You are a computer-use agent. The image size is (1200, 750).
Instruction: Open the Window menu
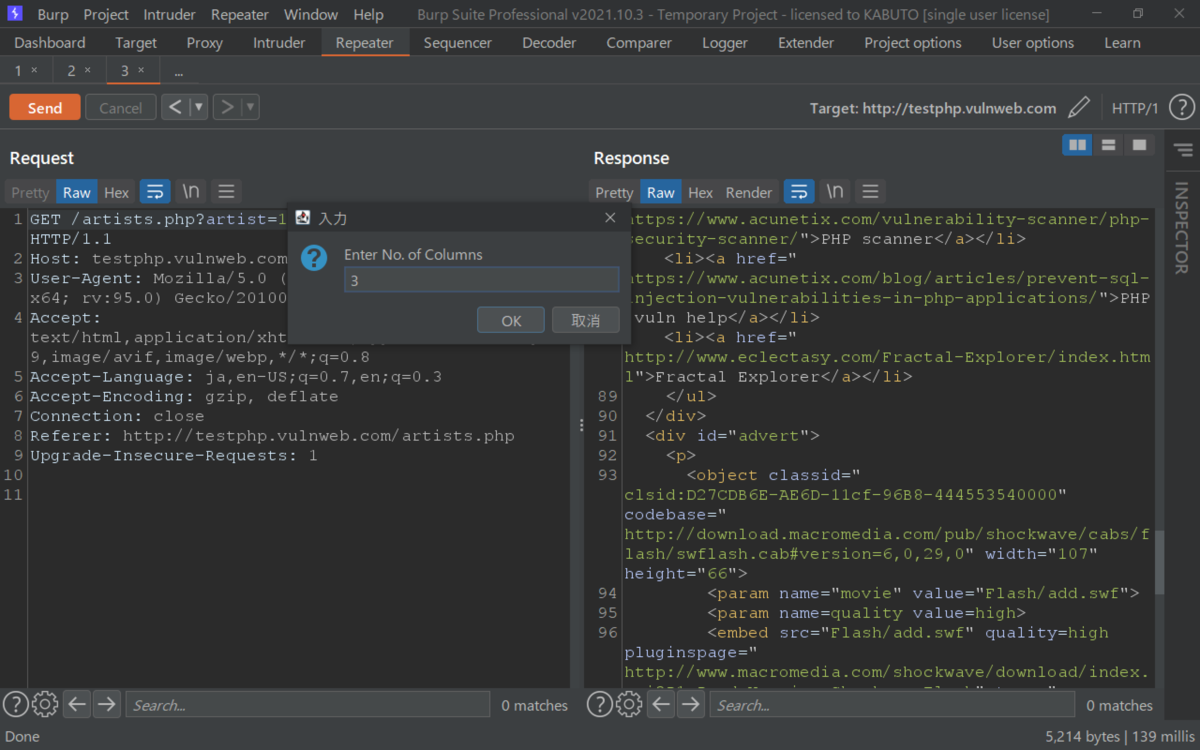coord(311,14)
